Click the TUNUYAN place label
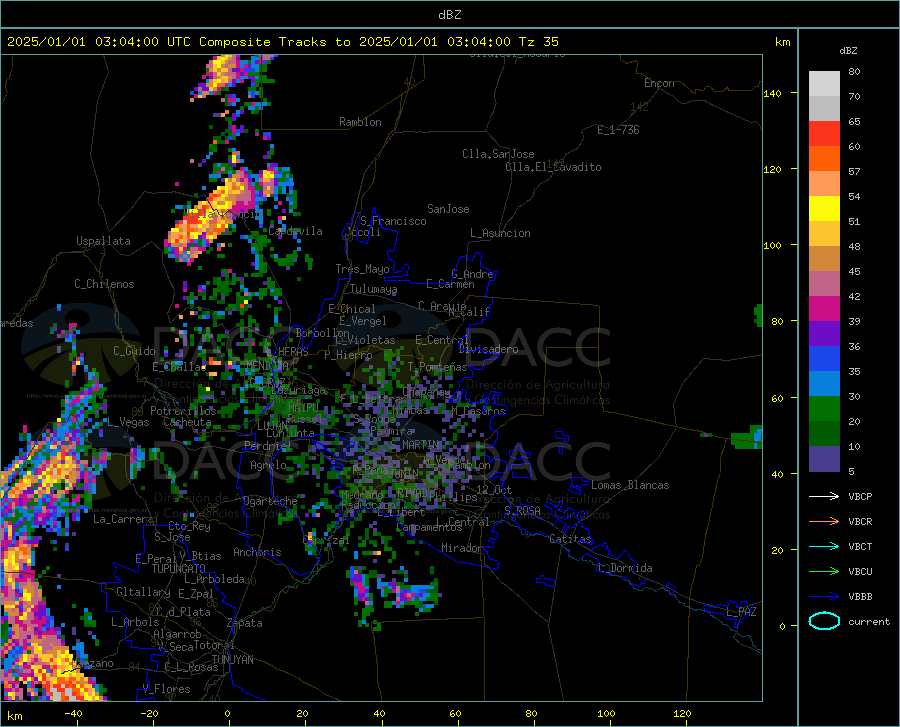 click(232, 659)
